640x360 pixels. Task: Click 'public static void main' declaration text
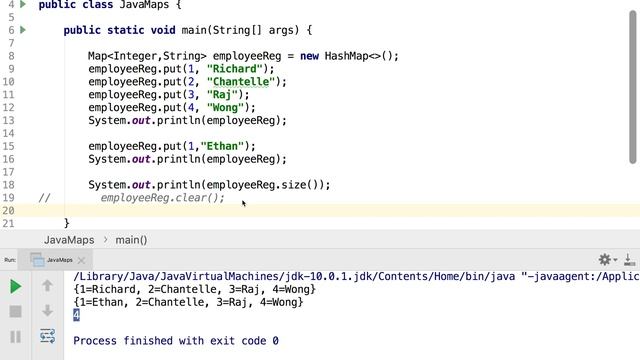tap(119, 30)
